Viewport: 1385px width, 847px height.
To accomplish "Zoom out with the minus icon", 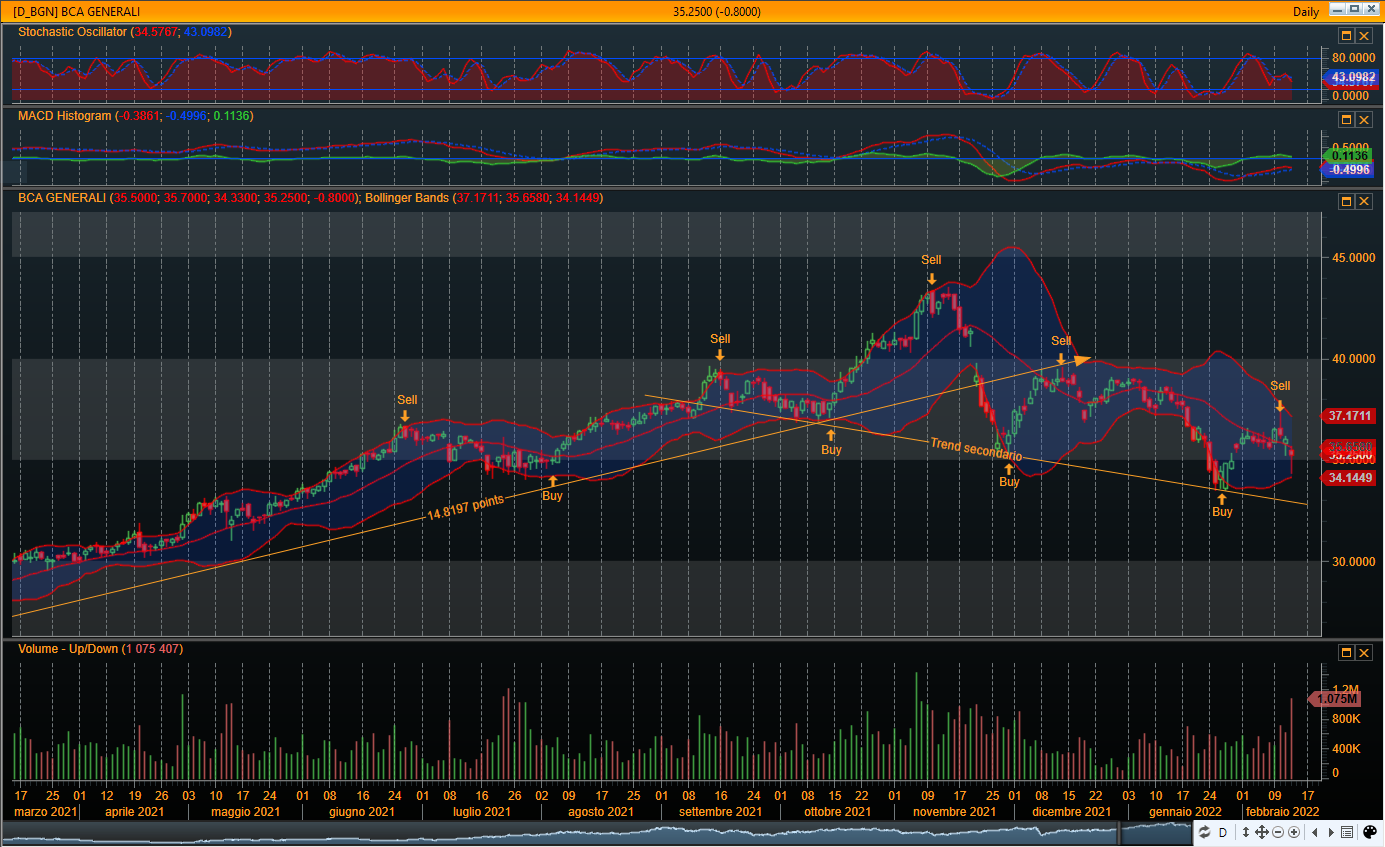I will [x=1278, y=832].
